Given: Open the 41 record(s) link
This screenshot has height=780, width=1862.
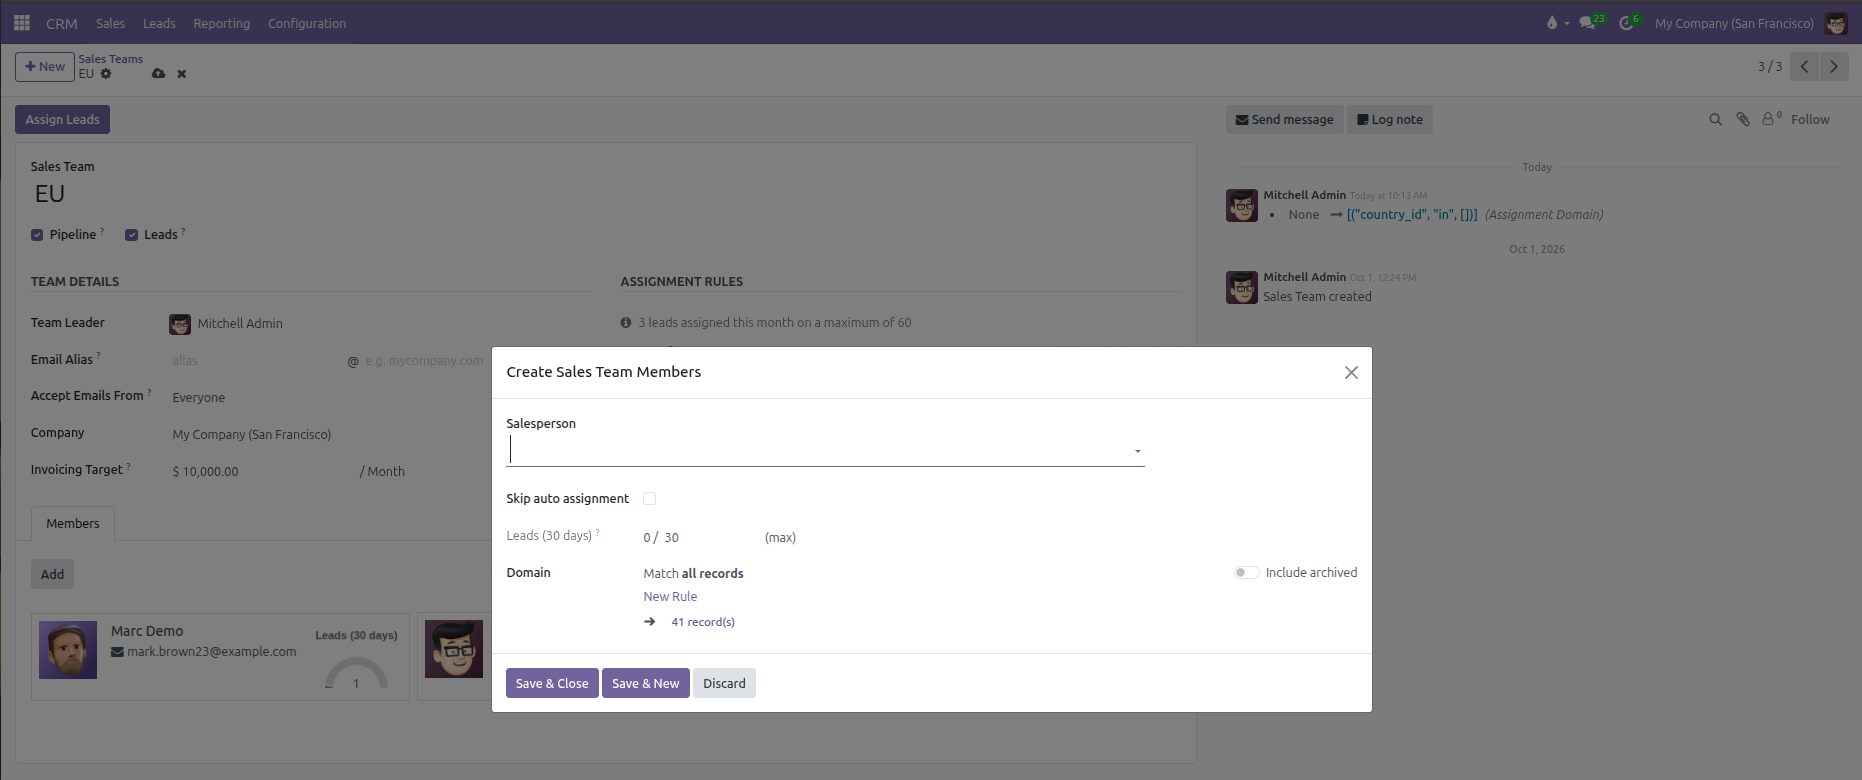Looking at the screenshot, I should (703, 622).
